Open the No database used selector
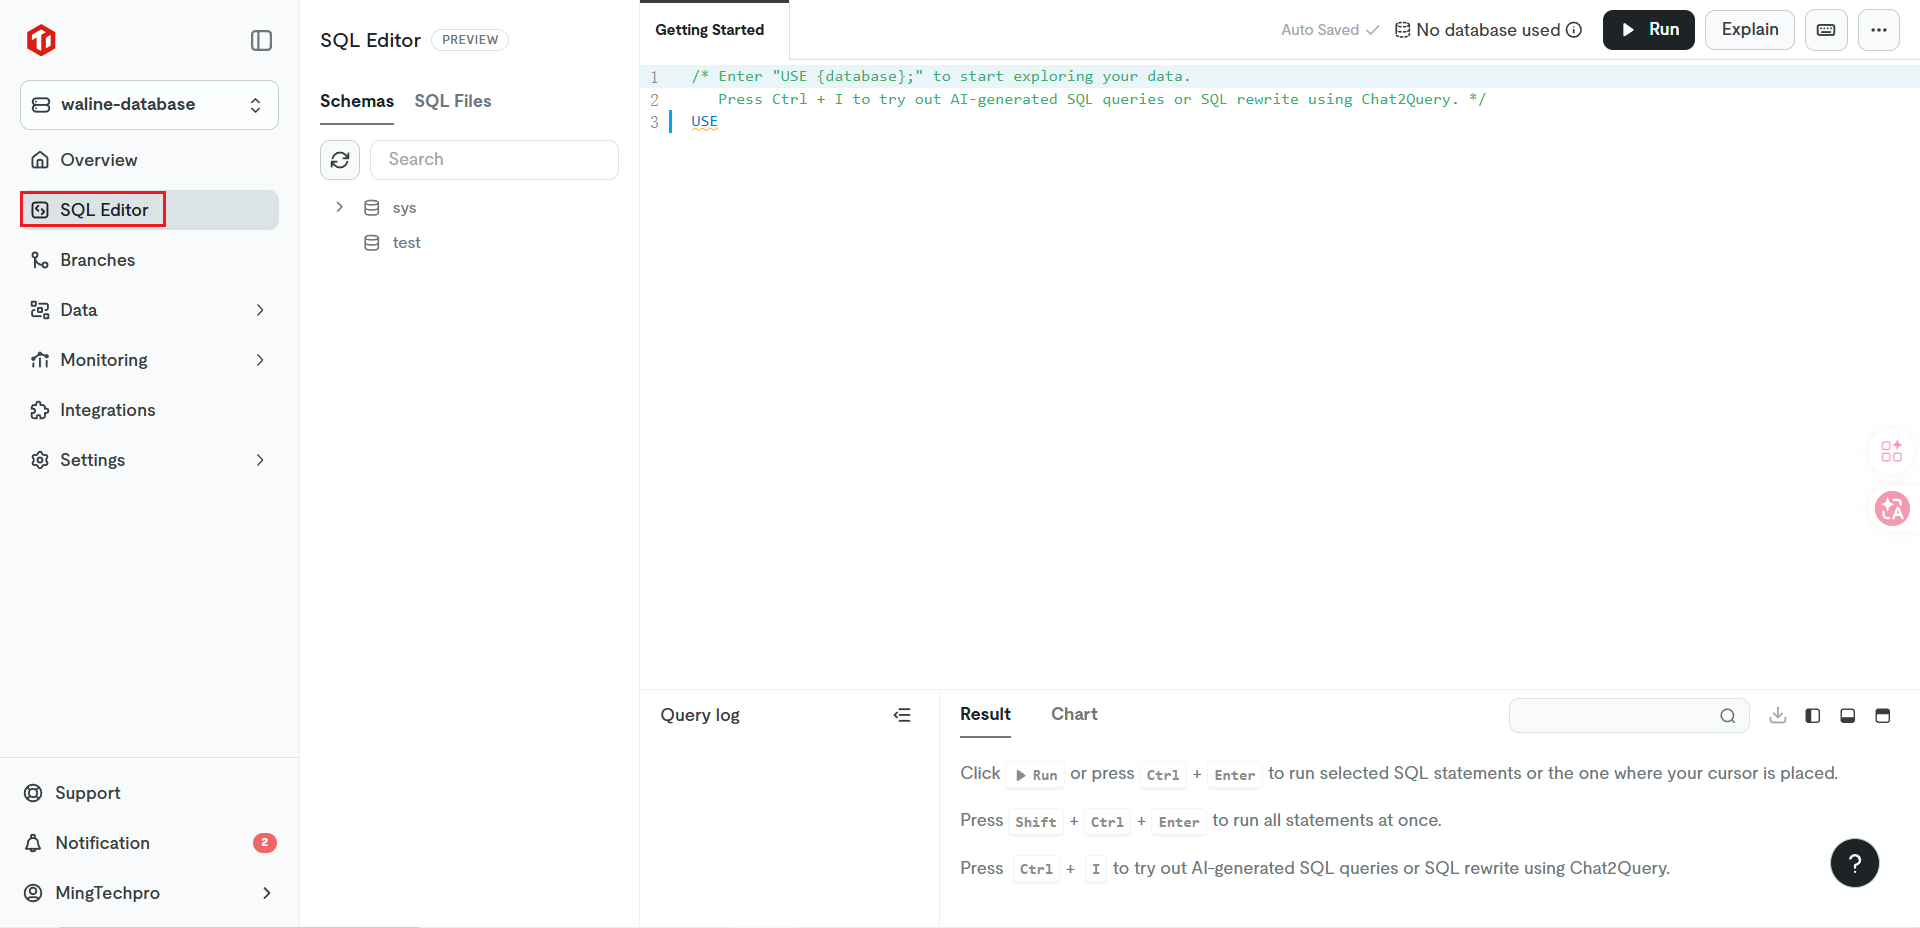The image size is (1920, 928). [1488, 30]
